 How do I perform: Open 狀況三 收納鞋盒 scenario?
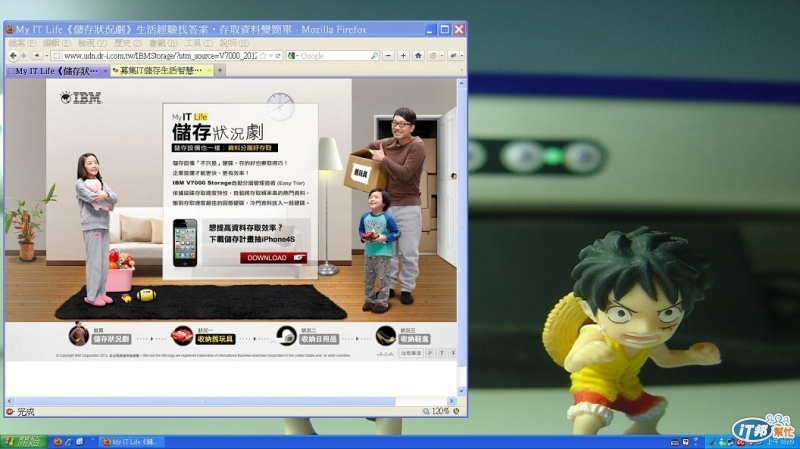tap(415, 339)
